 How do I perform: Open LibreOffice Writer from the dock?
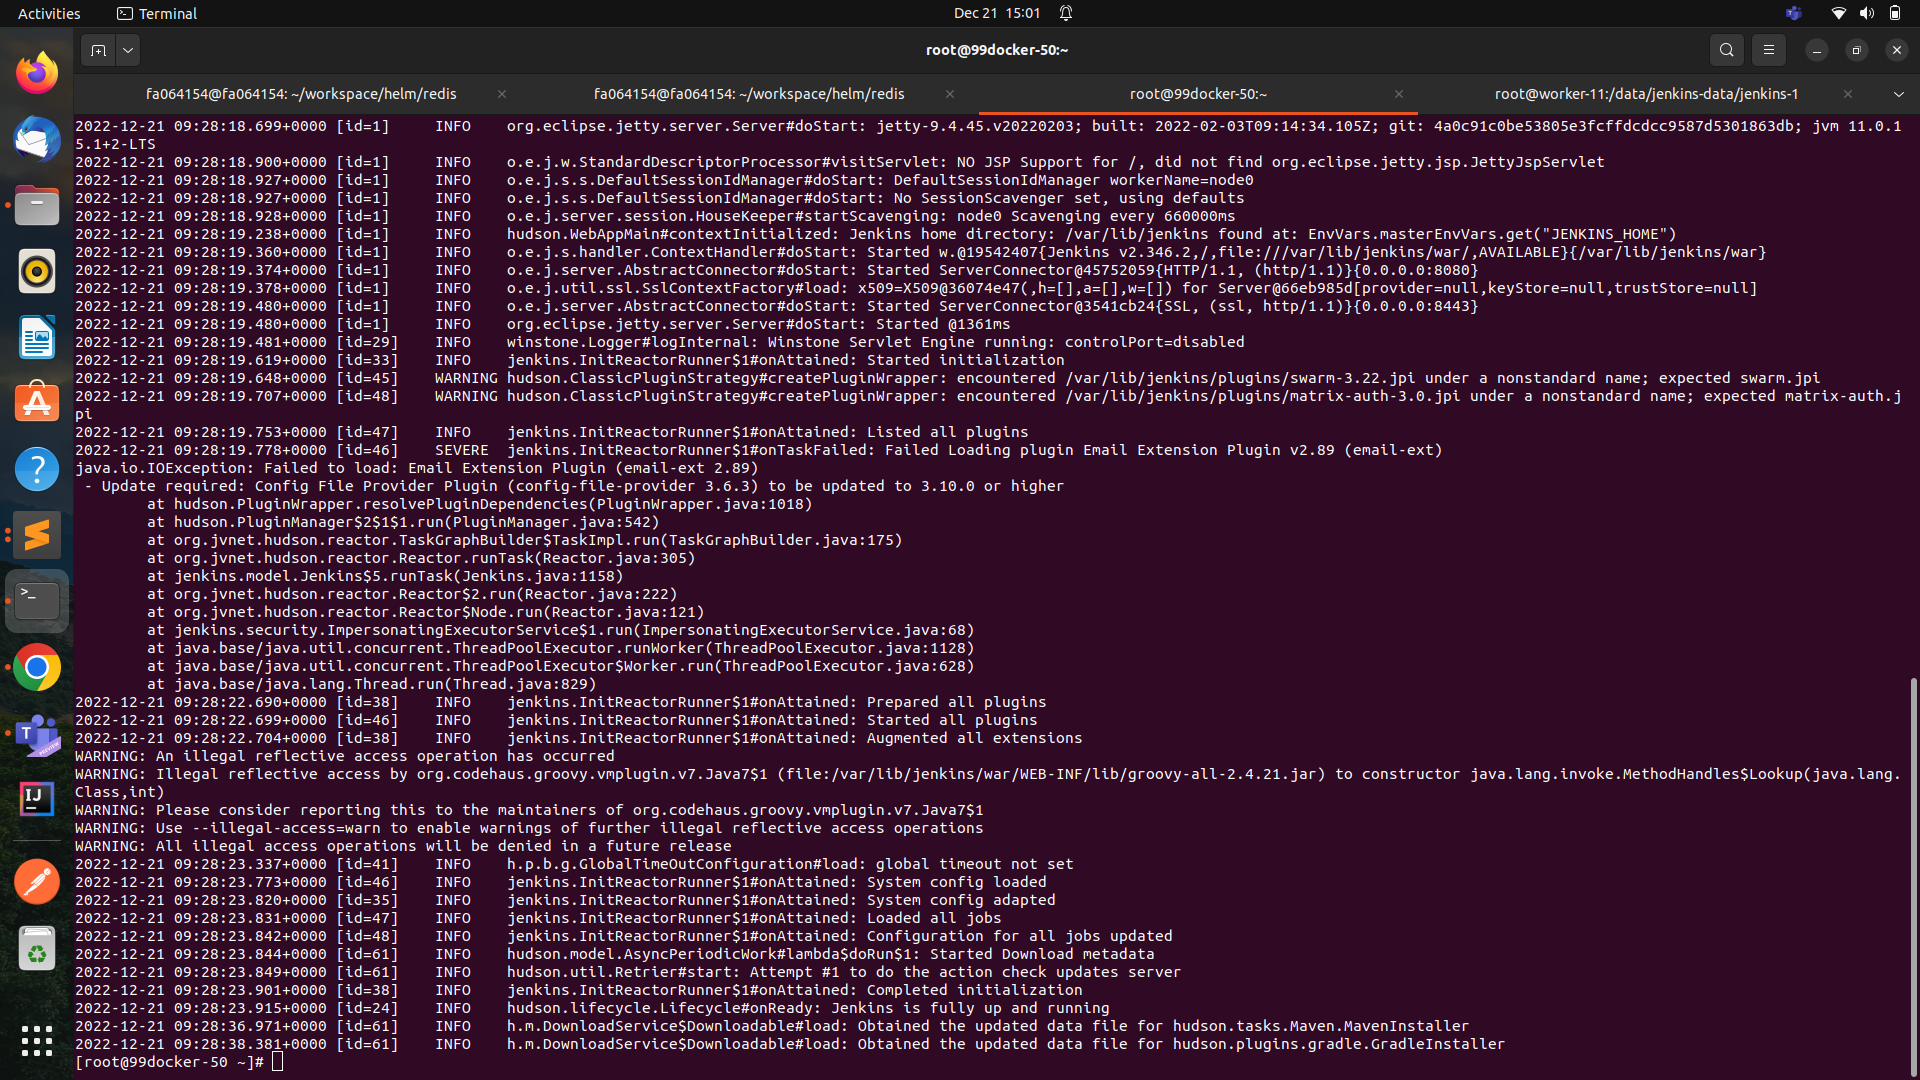(36, 337)
